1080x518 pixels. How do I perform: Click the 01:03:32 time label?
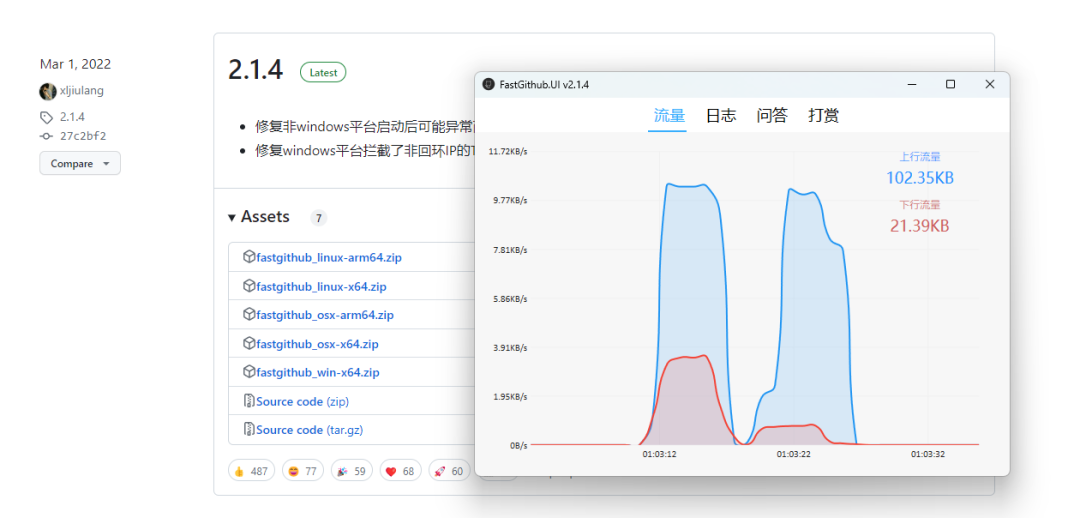tap(928, 455)
